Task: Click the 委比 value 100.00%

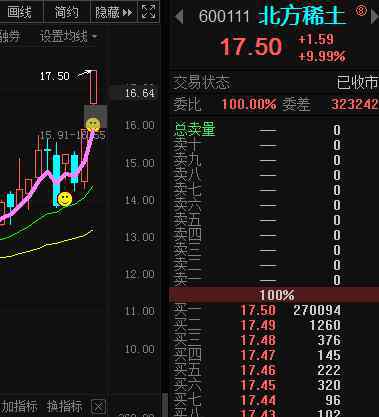Action: [x=249, y=104]
